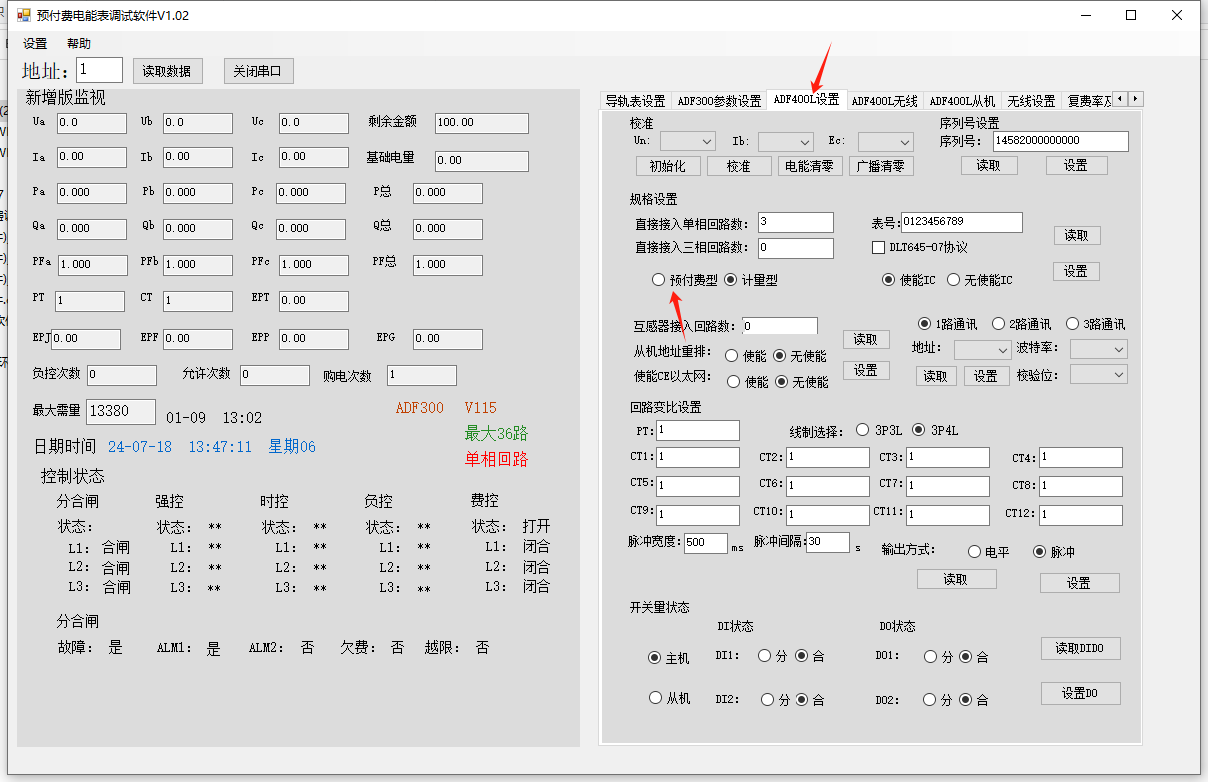Click the 脉冲宽度 input field
The width and height of the screenshot is (1208, 782).
coord(705,543)
